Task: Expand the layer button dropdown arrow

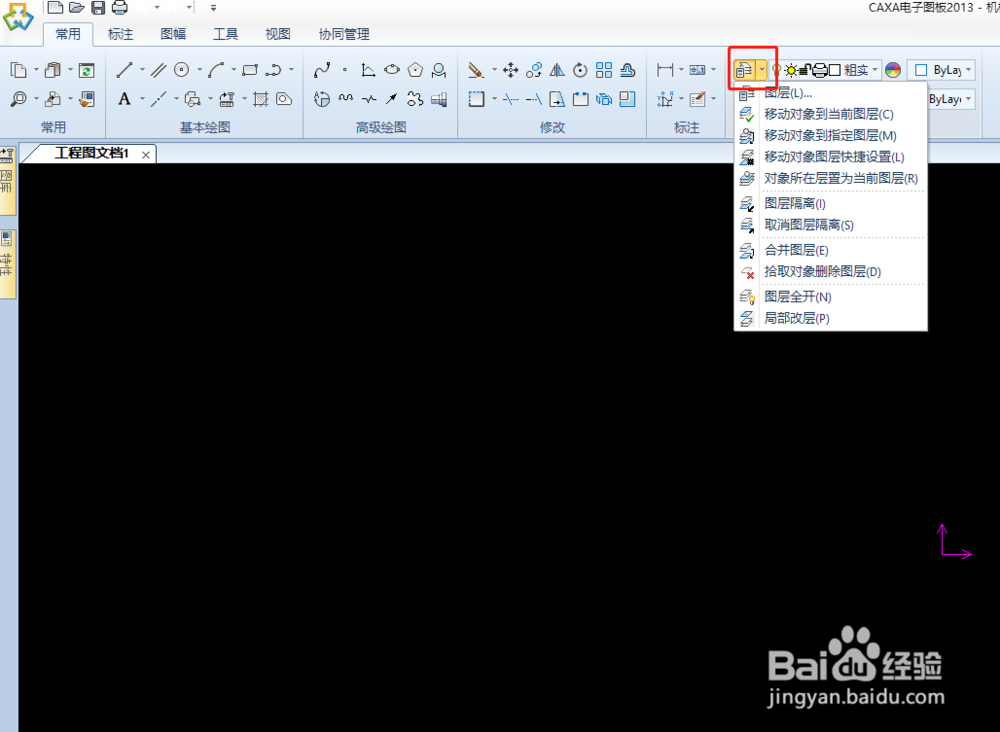Action: [x=761, y=70]
